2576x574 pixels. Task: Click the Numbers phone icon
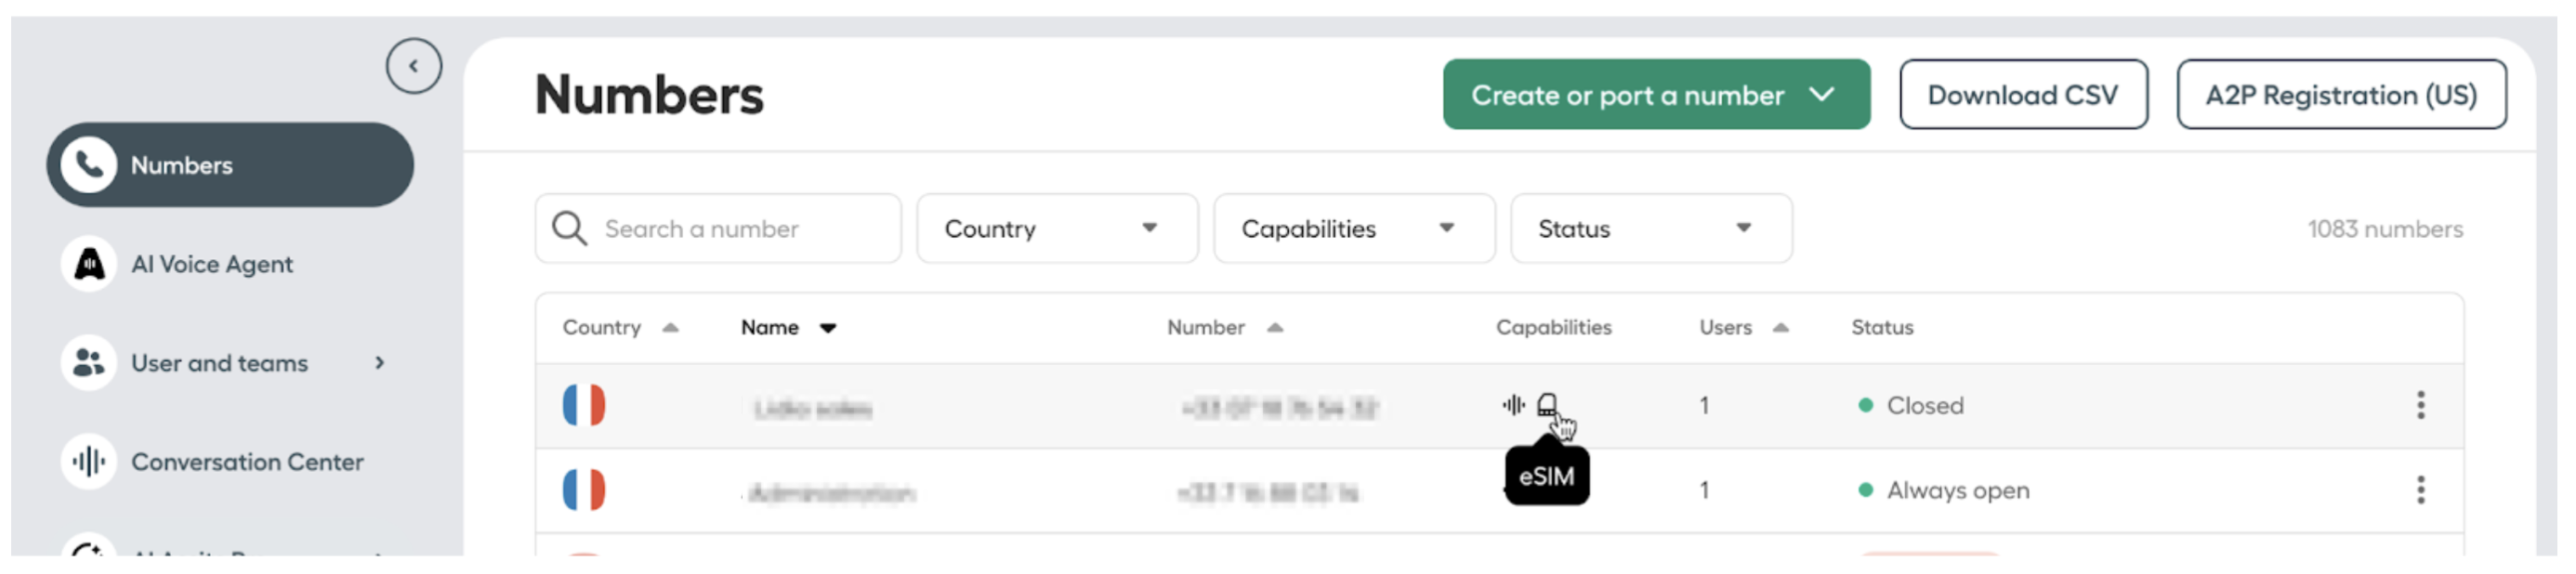pos(89,165)
